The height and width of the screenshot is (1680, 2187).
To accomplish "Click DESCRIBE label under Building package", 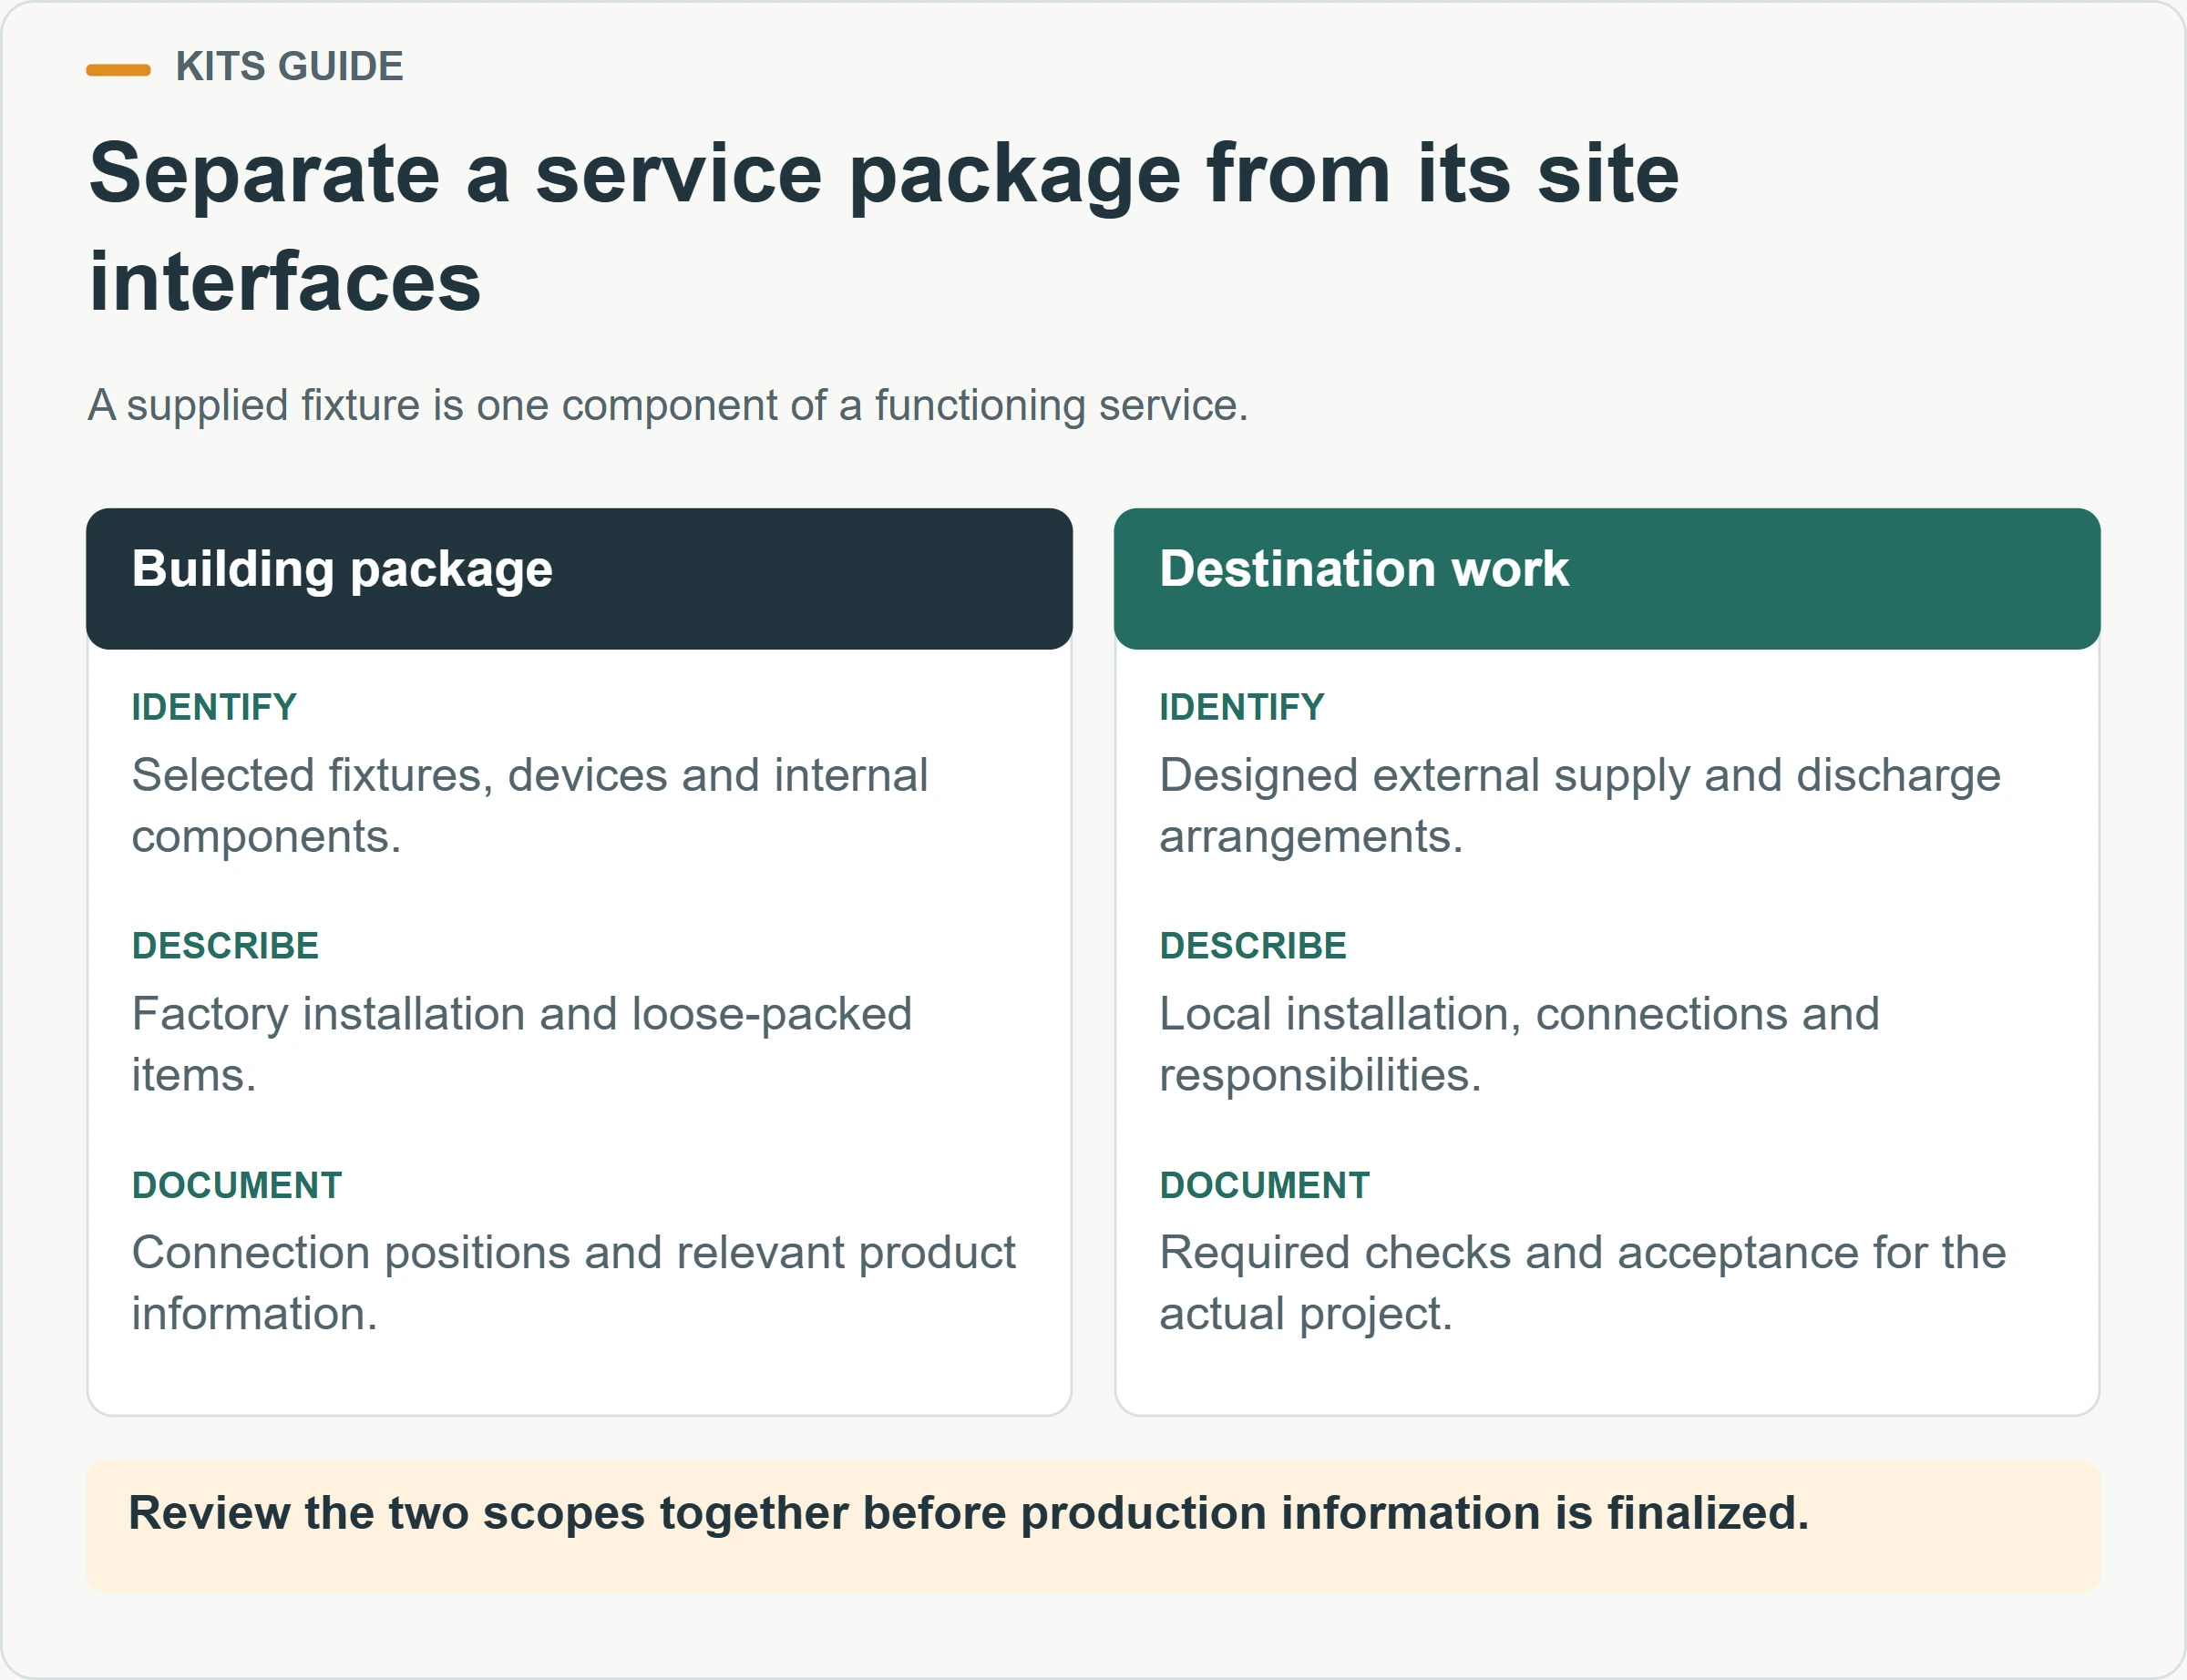I will click(x=225, y=946).
